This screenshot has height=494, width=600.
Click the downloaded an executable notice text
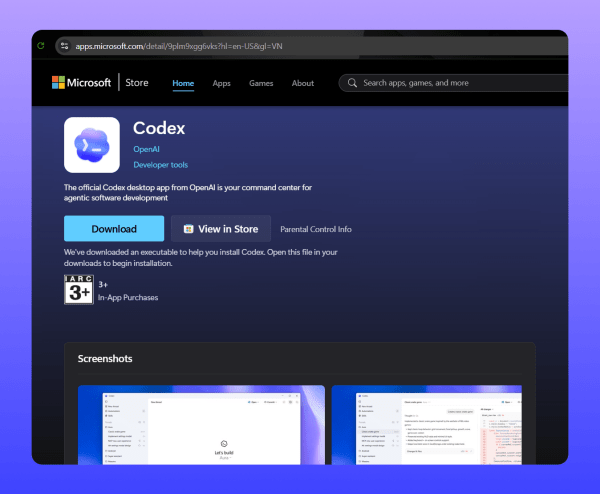click(201, 258)
